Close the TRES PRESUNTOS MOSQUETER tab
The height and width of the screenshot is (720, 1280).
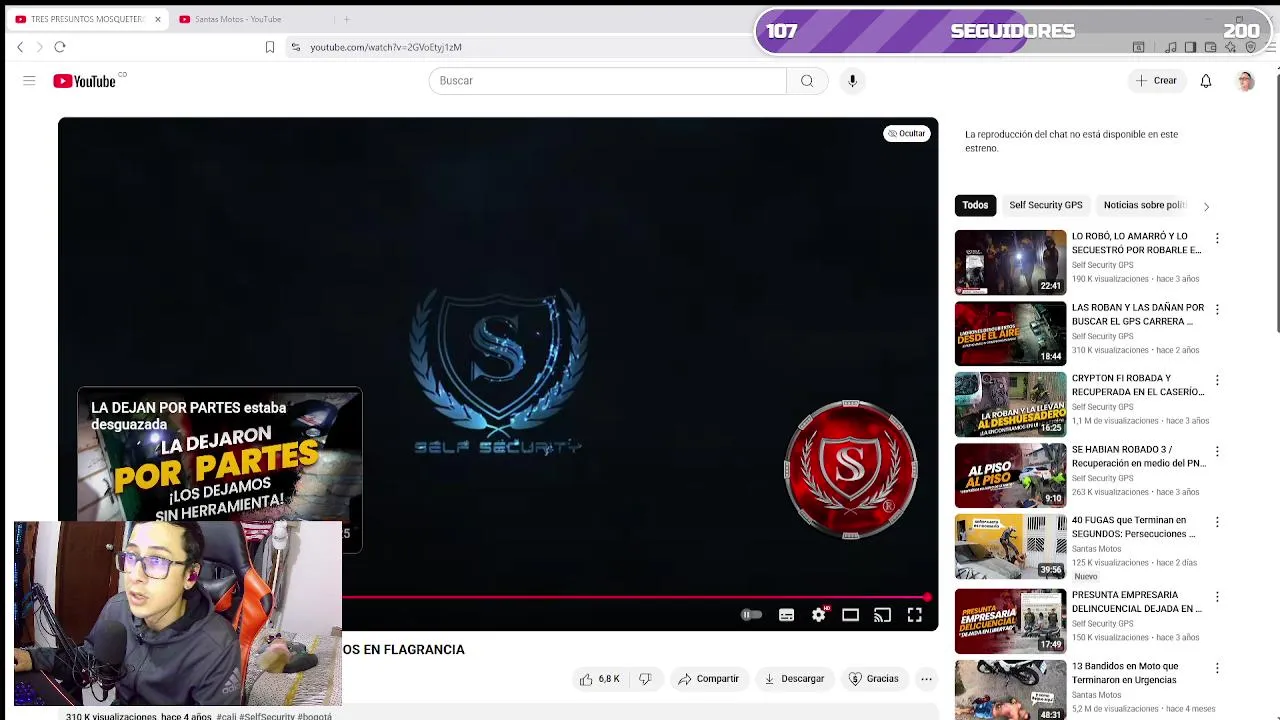pos(157,19)
